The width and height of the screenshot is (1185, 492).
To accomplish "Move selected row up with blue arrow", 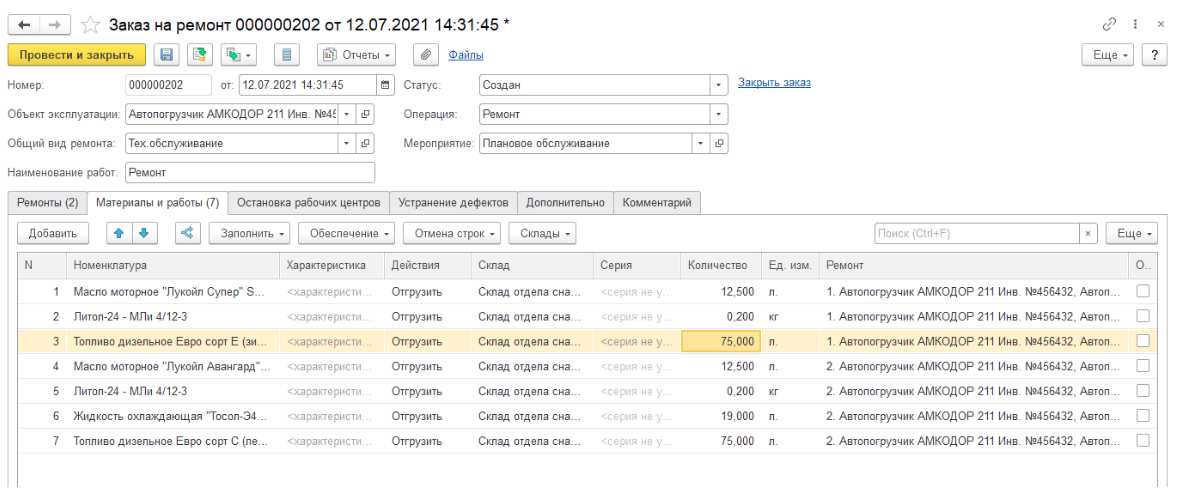I will 119,234.
